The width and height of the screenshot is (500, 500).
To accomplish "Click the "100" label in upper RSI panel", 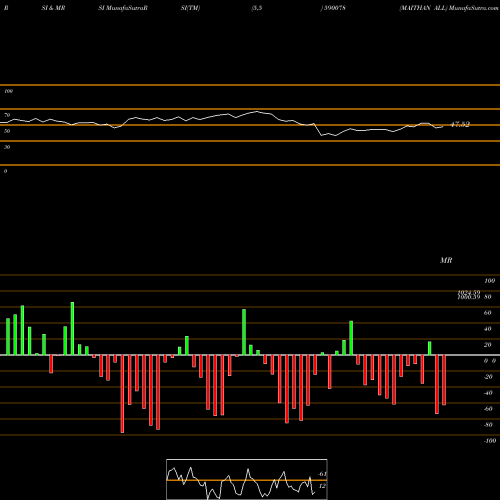I will point(8,91).
